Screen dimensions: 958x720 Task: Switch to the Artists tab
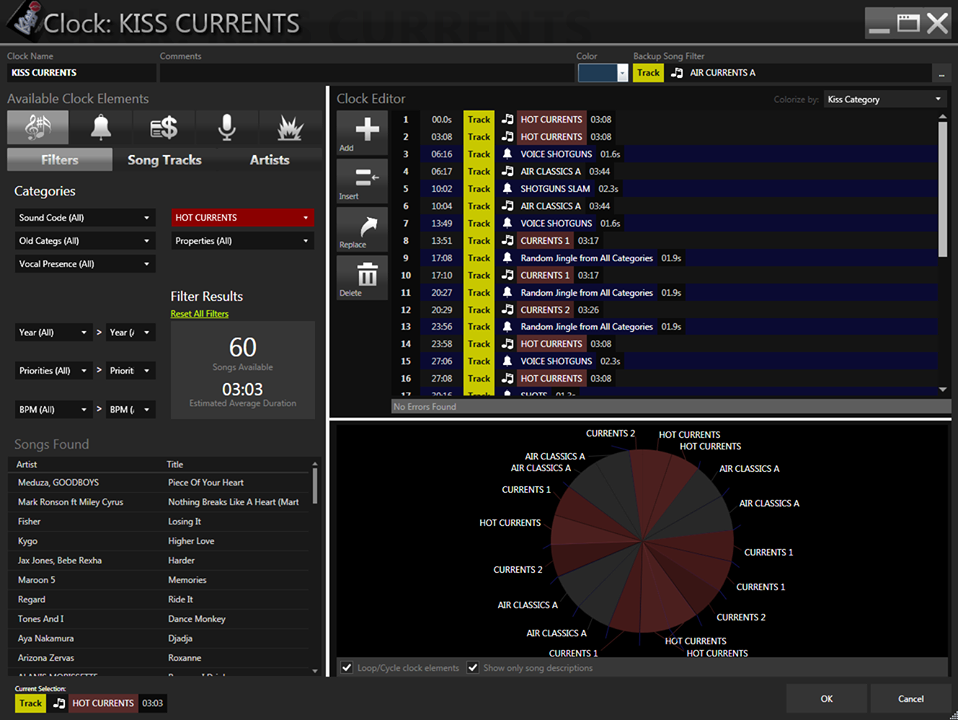tap(269, 160)
